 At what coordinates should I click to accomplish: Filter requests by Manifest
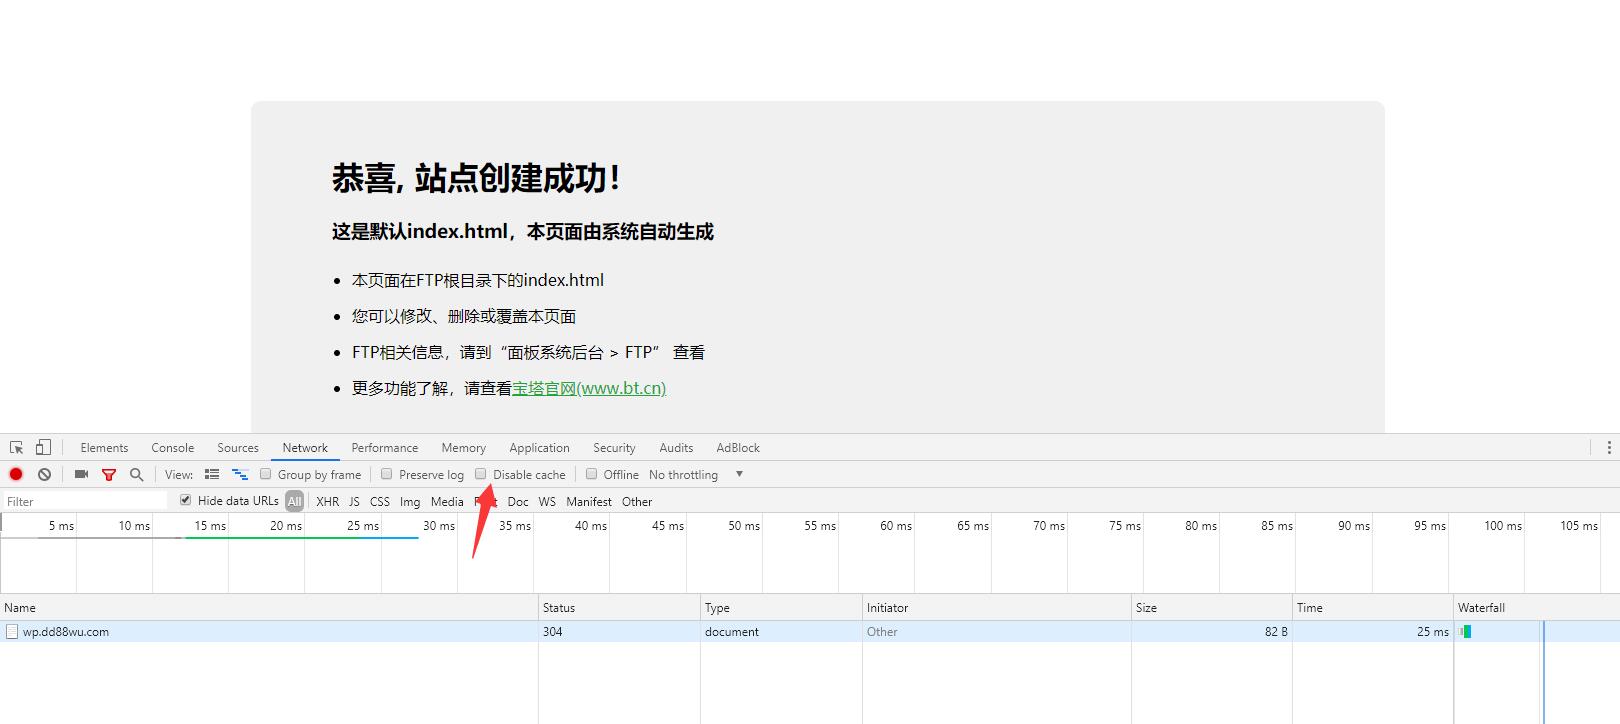pyautogui.click(x=589, y=502)
